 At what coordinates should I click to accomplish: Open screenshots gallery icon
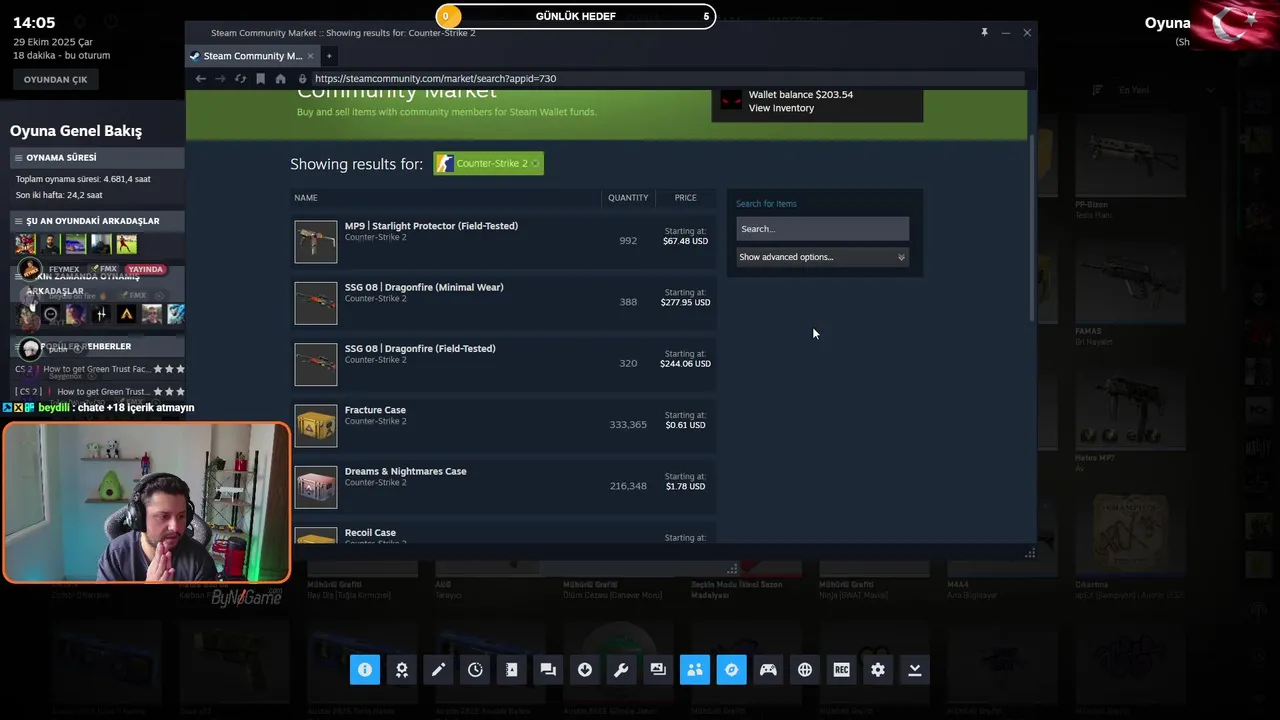(x=658, y=670)
